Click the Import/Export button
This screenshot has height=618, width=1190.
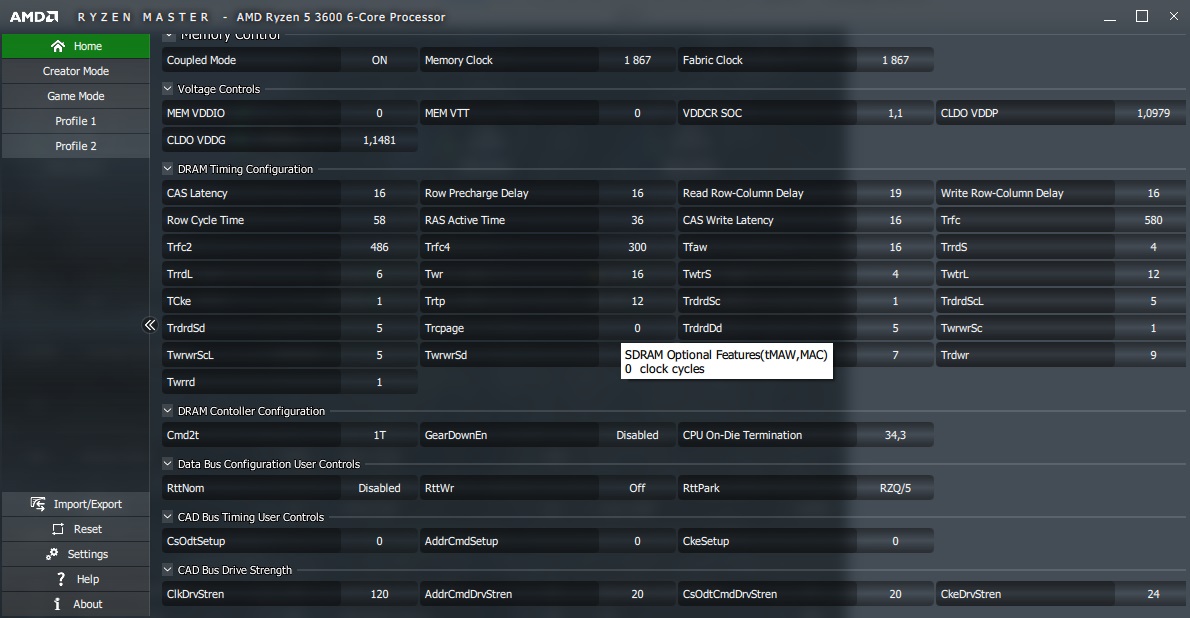76,504
